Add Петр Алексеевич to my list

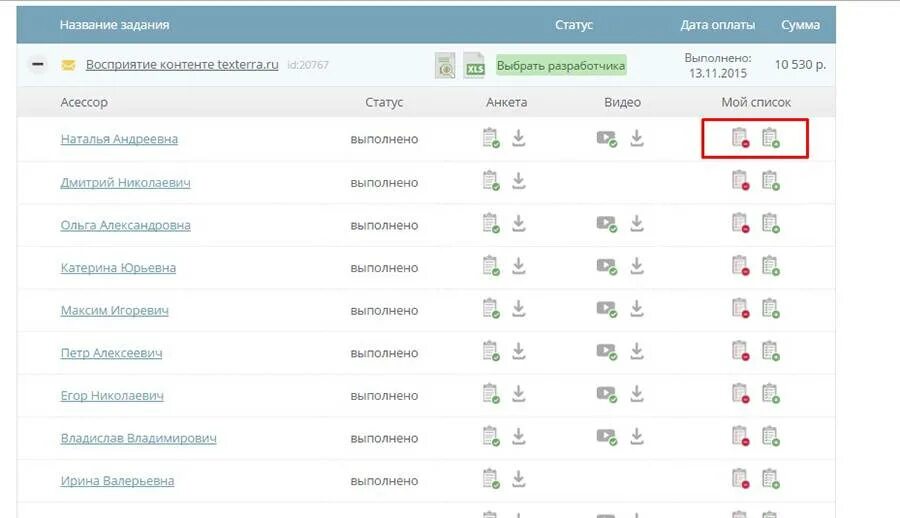click(770, 351)
